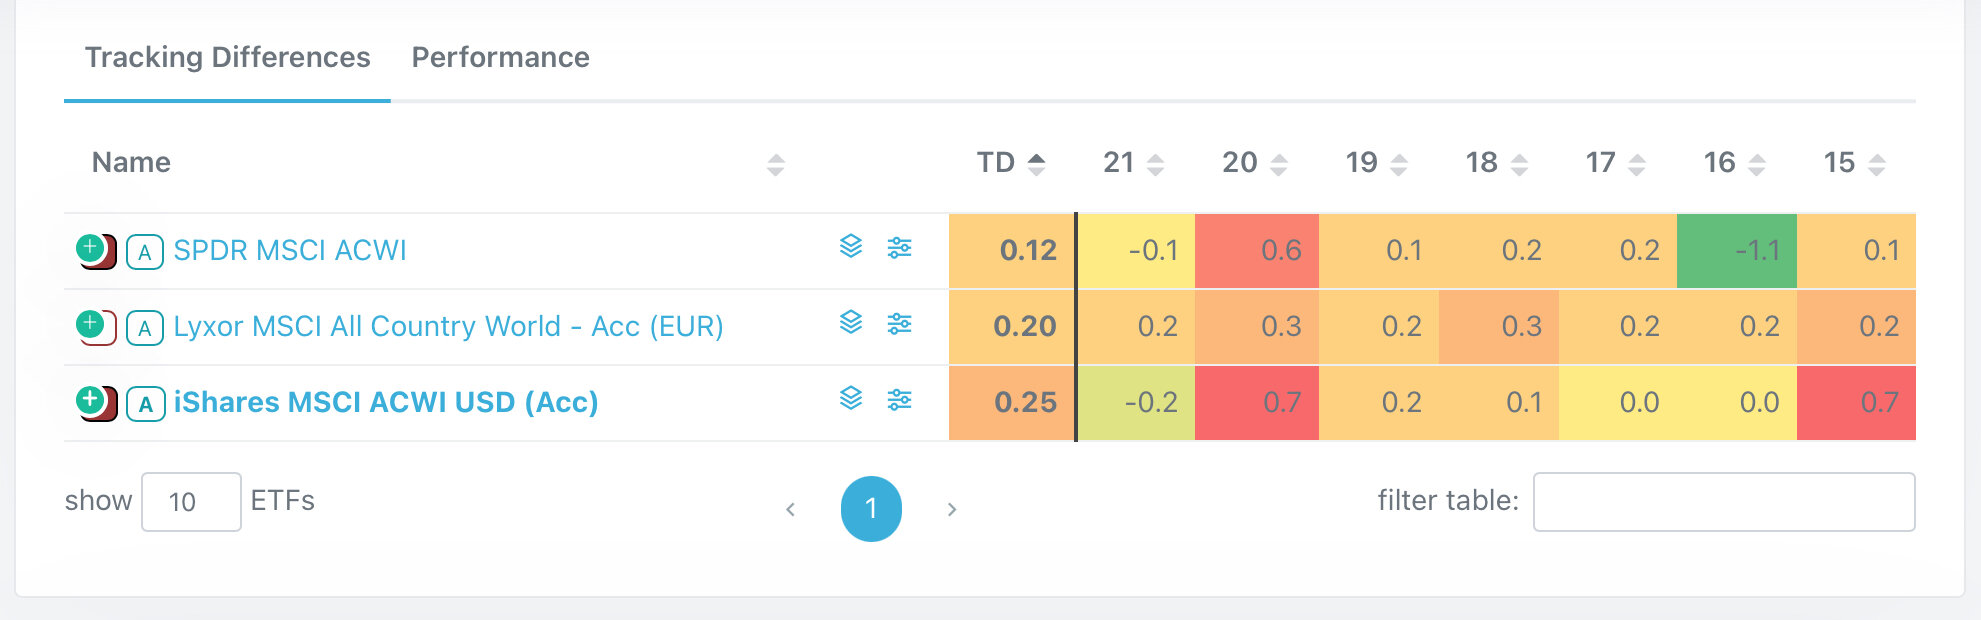Toggle green plus button for iShares MSCI ACWI

[x=90, y=399]
